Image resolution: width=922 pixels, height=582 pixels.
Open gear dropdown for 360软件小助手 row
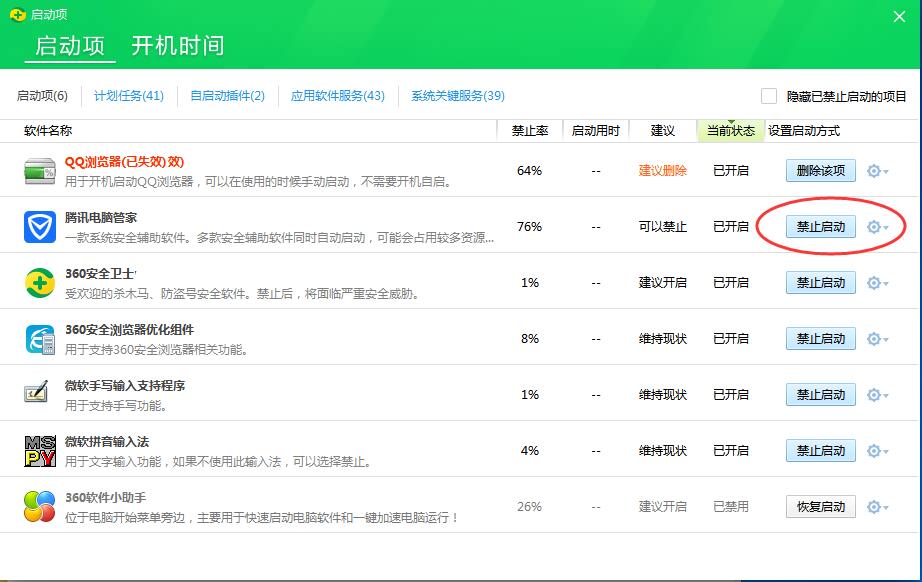click(x=877, y=507)
